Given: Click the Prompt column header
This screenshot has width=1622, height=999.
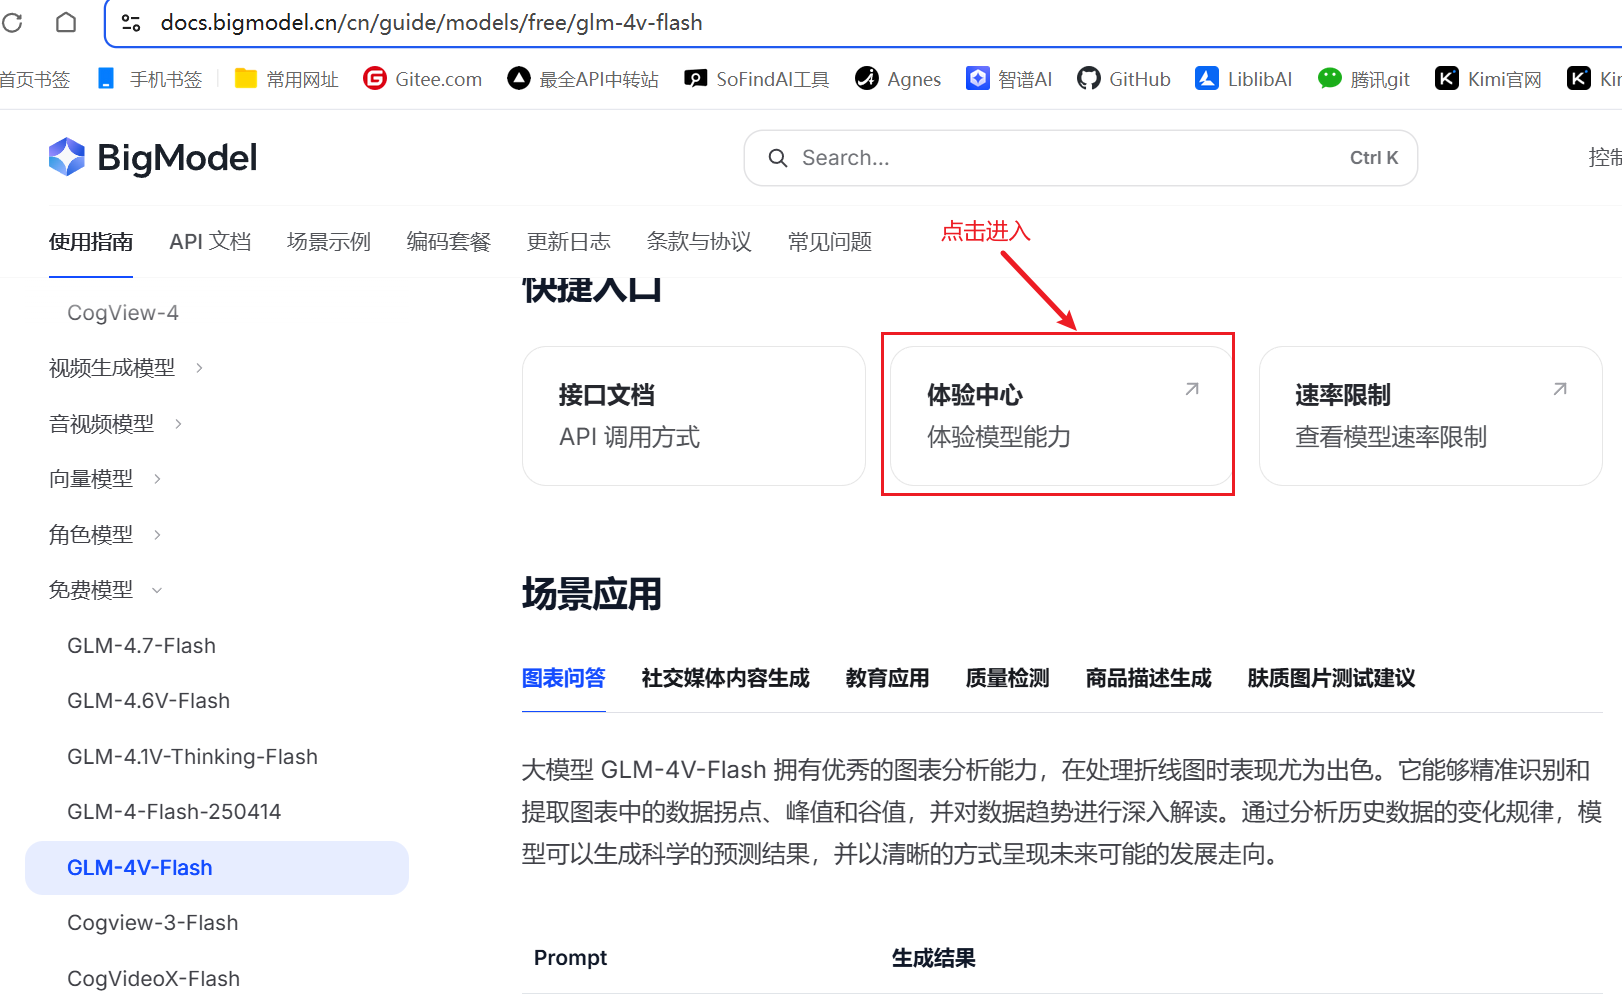Looking at the screenshot, I should coord(570,958).
